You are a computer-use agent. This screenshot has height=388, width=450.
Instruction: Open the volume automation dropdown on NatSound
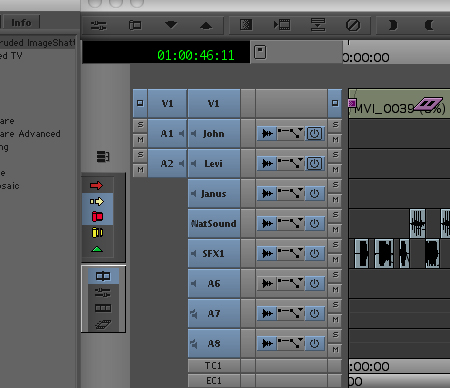[x=291, y=223]
